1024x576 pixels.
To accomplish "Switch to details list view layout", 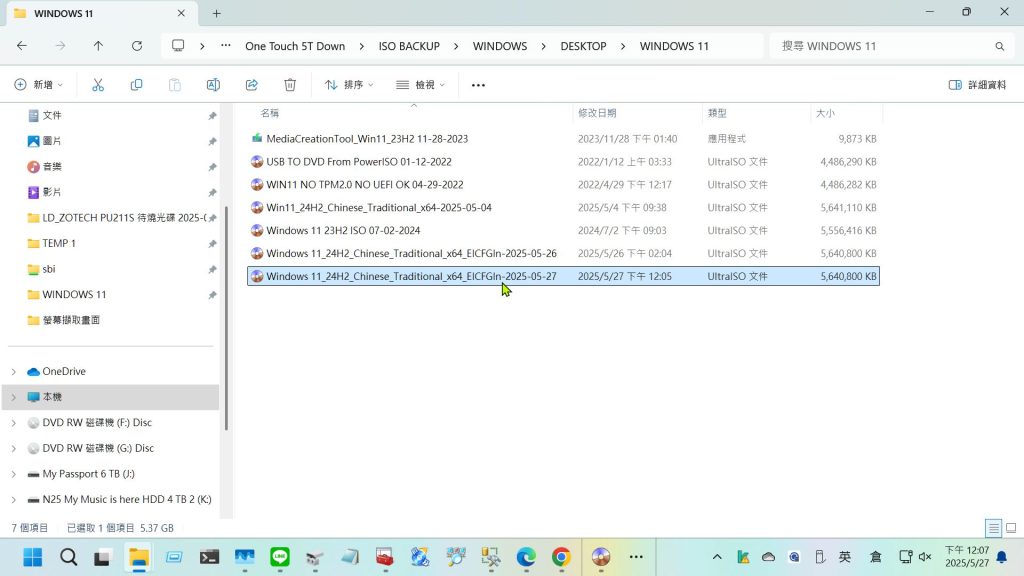I will tap(993, 528).
